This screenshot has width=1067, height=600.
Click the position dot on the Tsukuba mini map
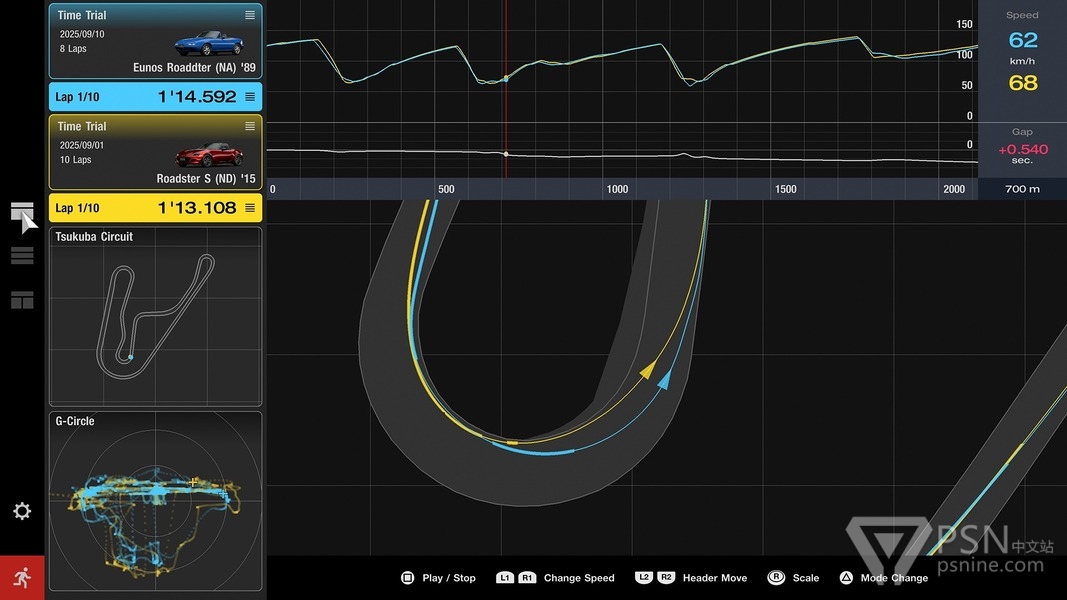click(131, 356)
